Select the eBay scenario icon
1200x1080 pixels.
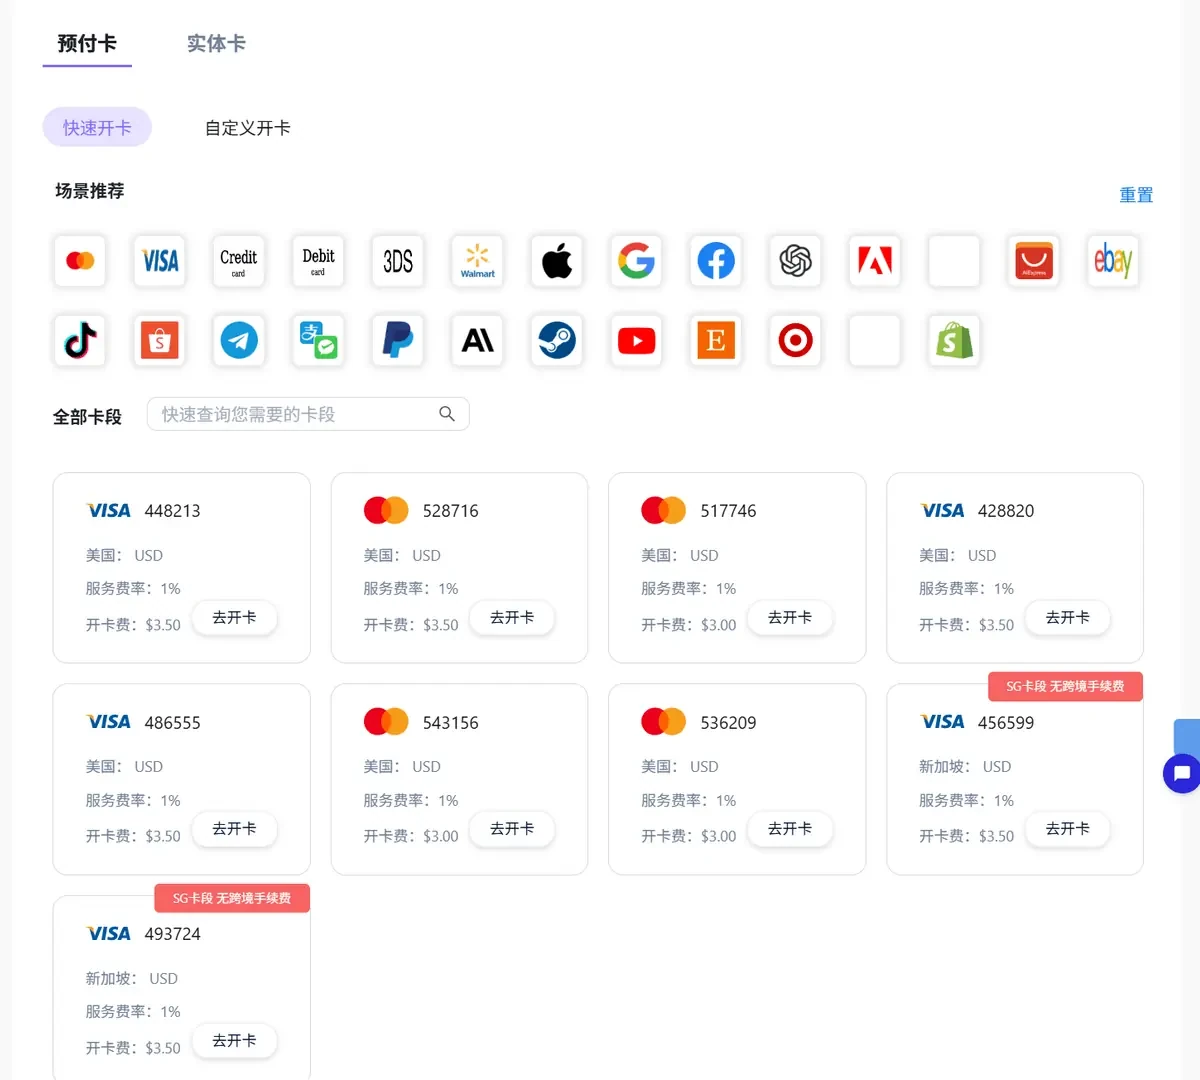pyautogui.click(x=1113, y=261)
